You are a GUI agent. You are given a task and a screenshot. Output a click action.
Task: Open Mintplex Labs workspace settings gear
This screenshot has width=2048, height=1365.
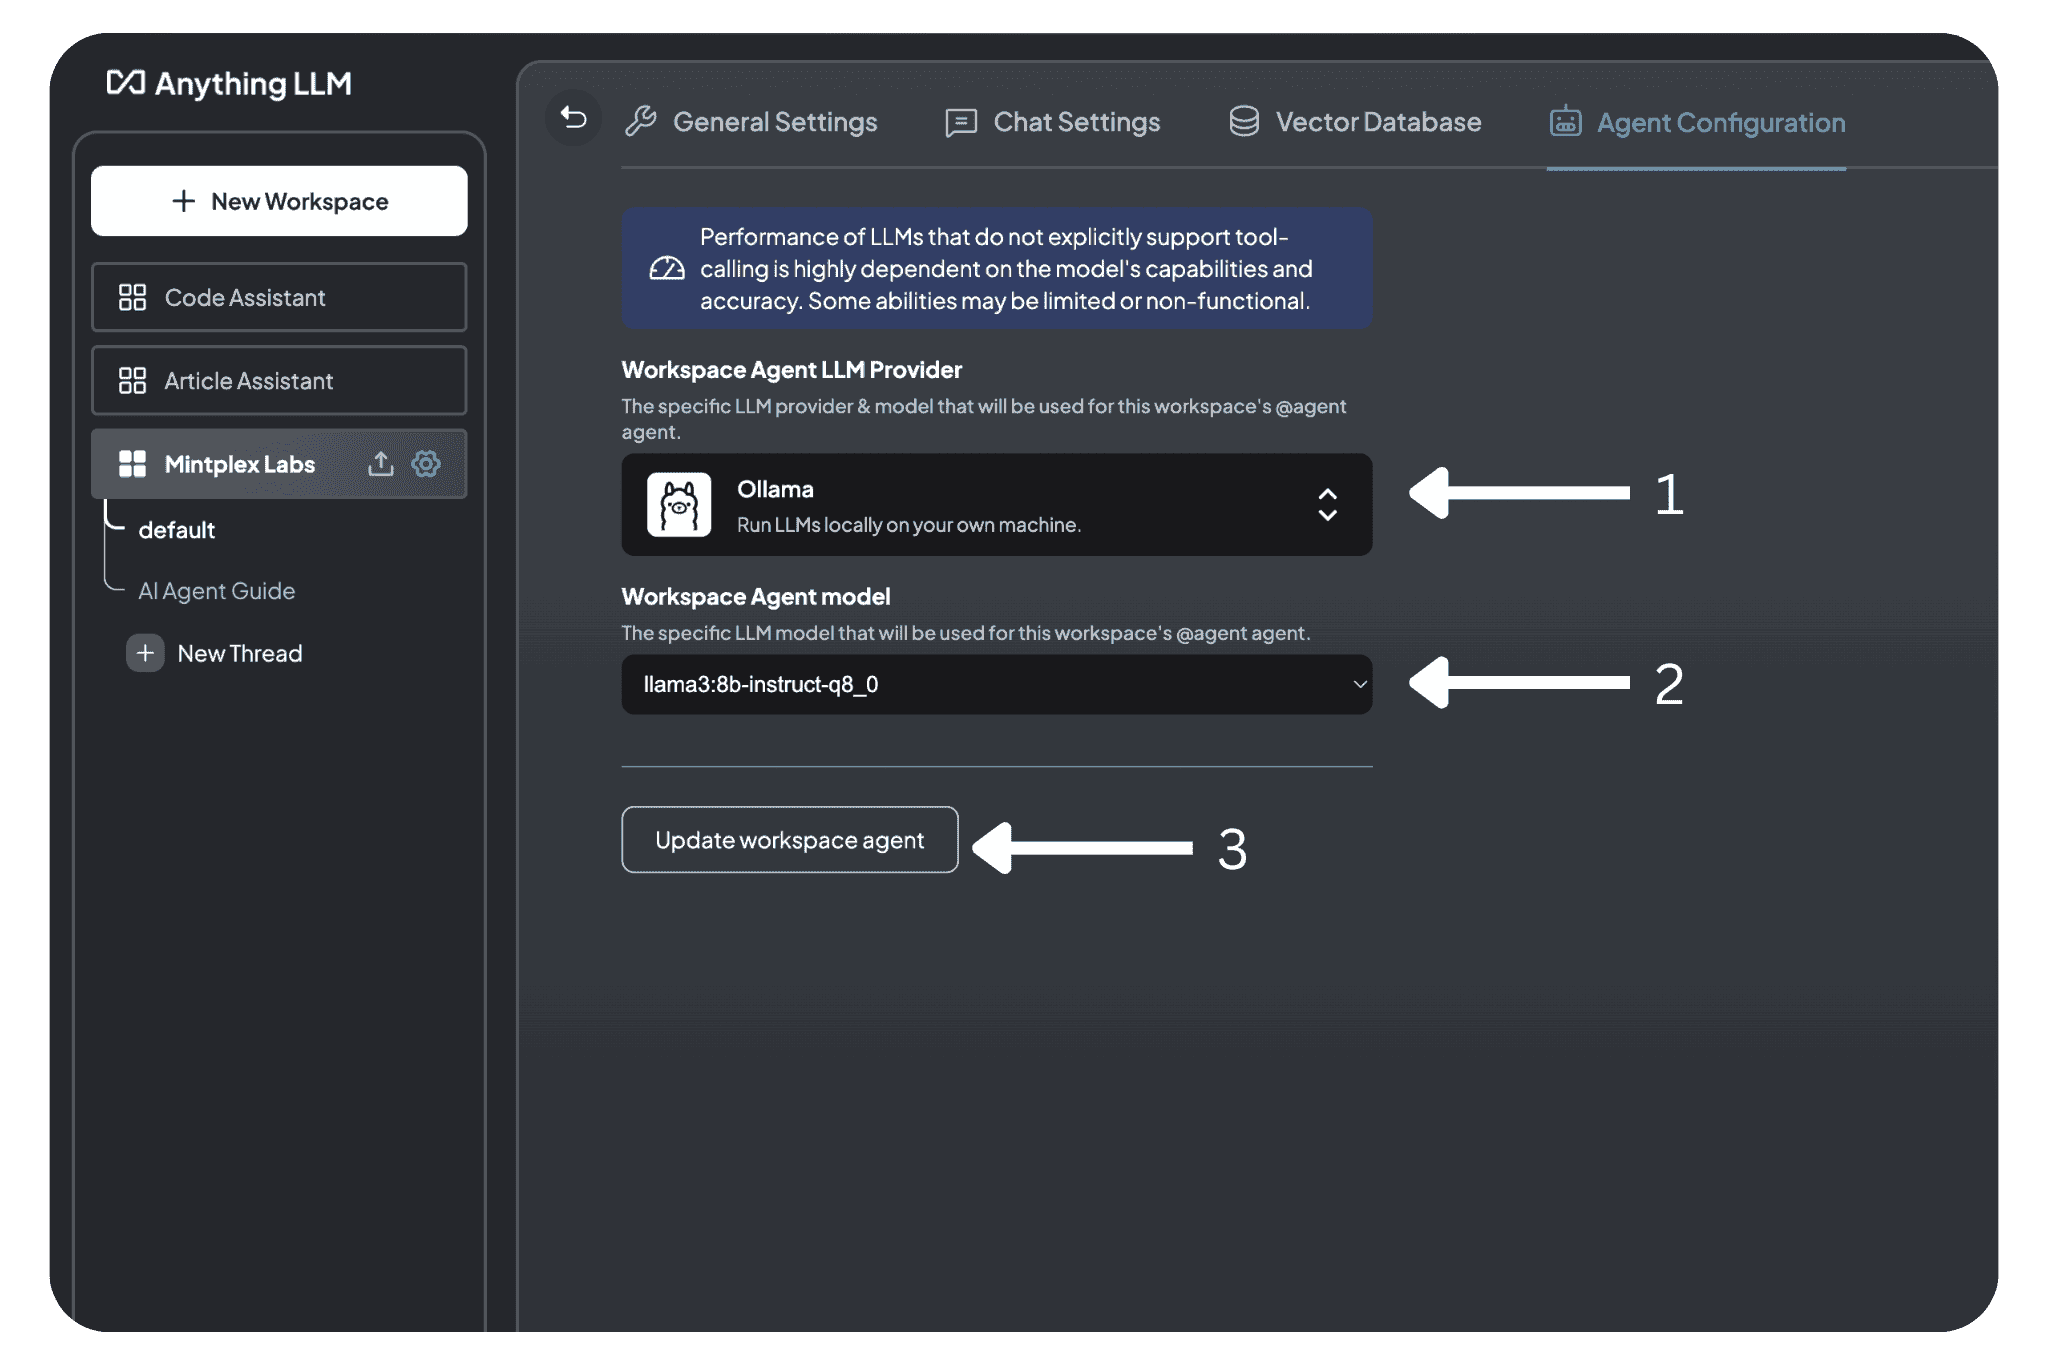(427, 464)
